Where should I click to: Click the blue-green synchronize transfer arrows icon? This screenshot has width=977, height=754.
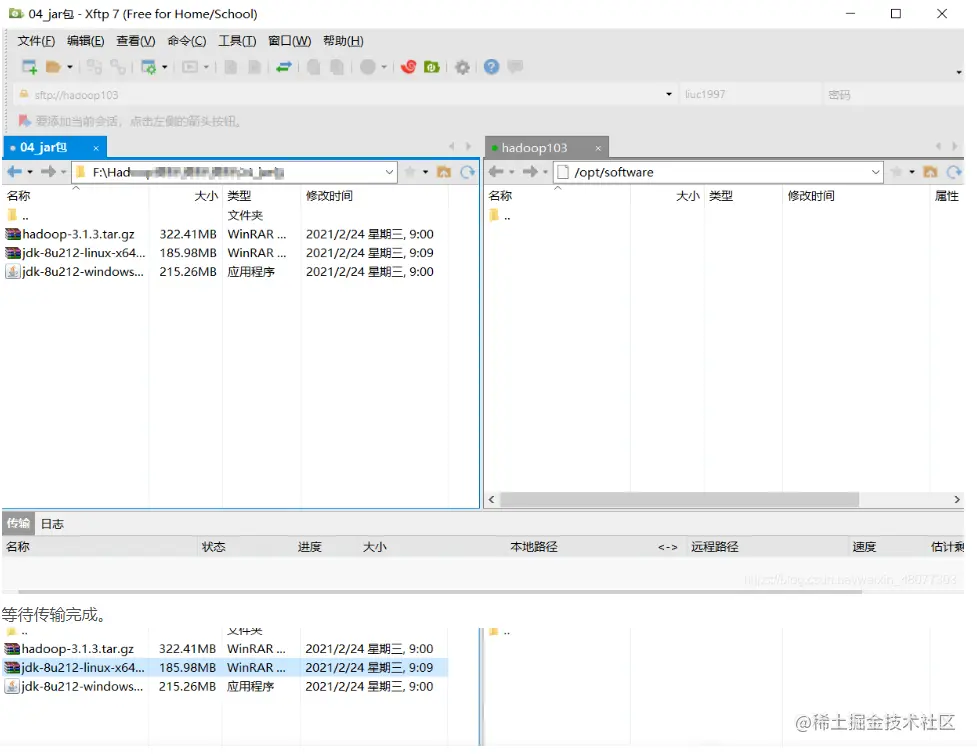pos(284,67)
